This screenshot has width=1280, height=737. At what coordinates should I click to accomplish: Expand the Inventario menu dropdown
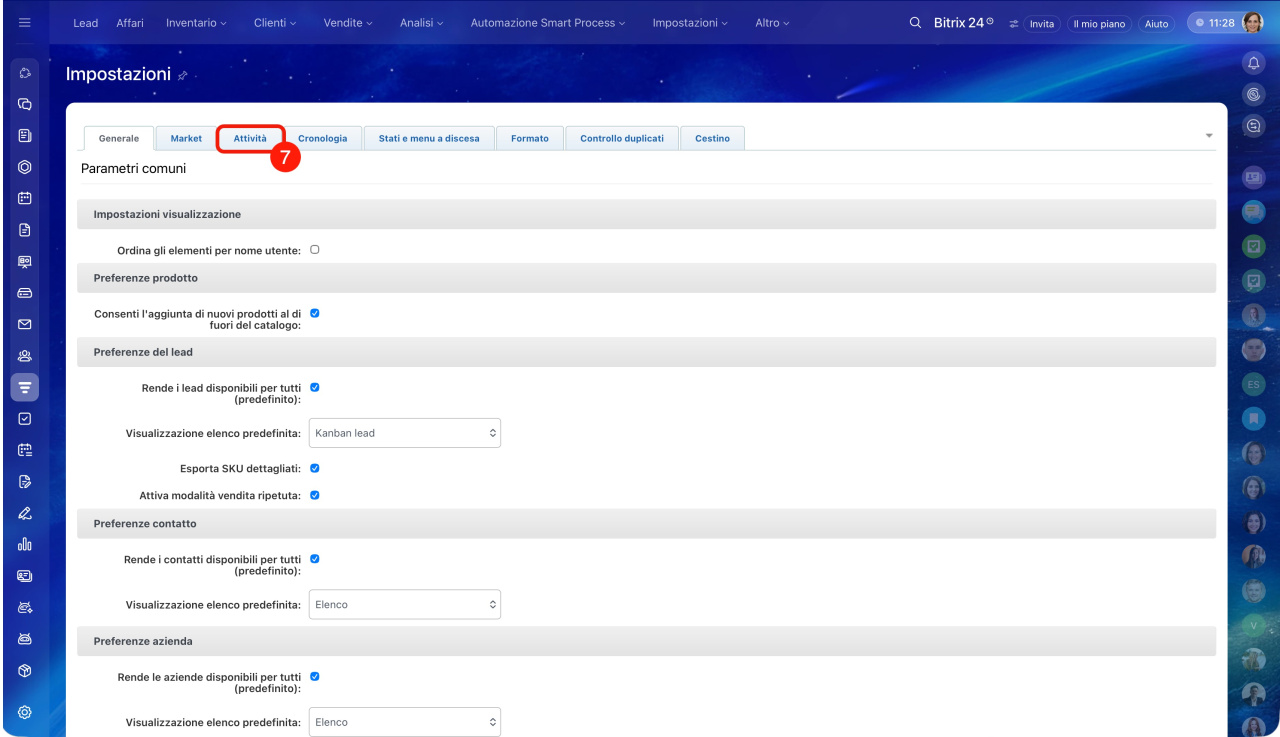(196, 23)
